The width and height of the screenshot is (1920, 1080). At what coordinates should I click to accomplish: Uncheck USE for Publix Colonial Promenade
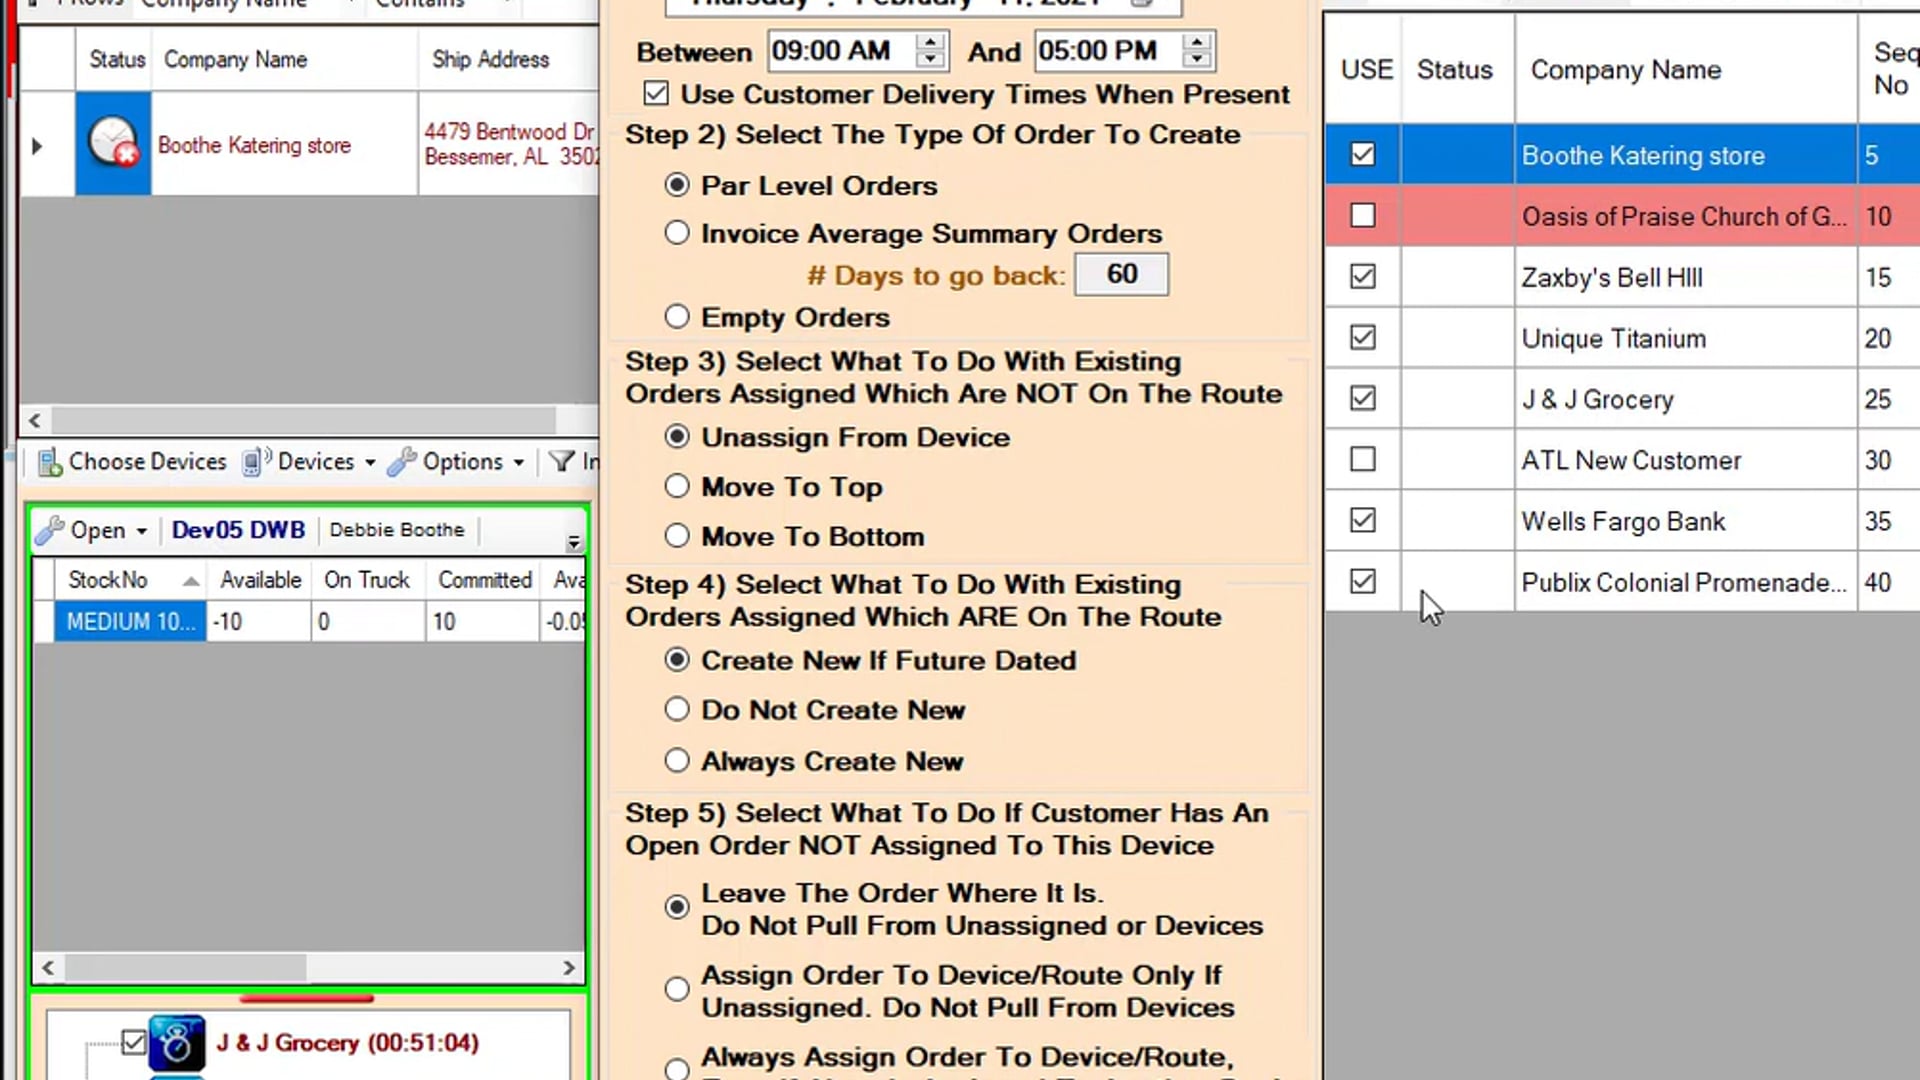coord(1362,581)
